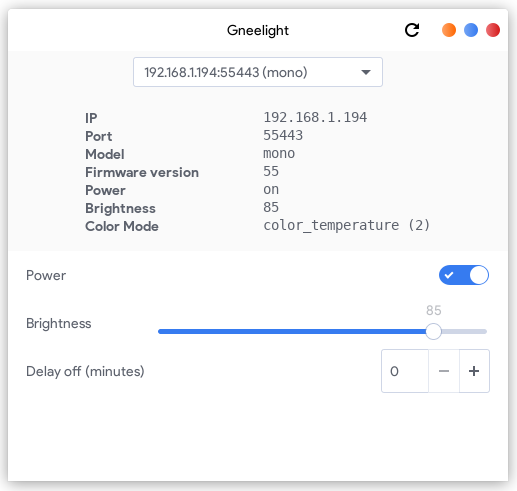Image resolution: width=517 pixels, height=491 pixels.
Task: Click the Power status value on
Action: tap(271, 189)
